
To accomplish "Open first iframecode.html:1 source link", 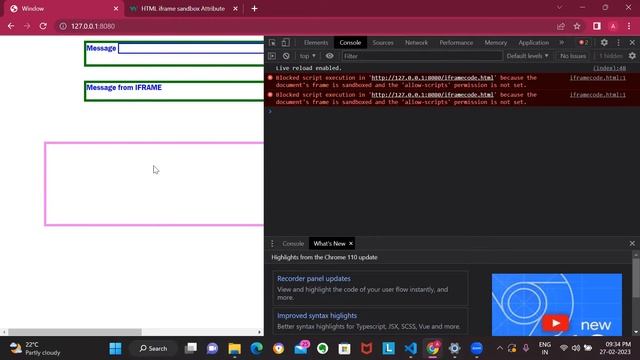I will [x=598, y=78].
